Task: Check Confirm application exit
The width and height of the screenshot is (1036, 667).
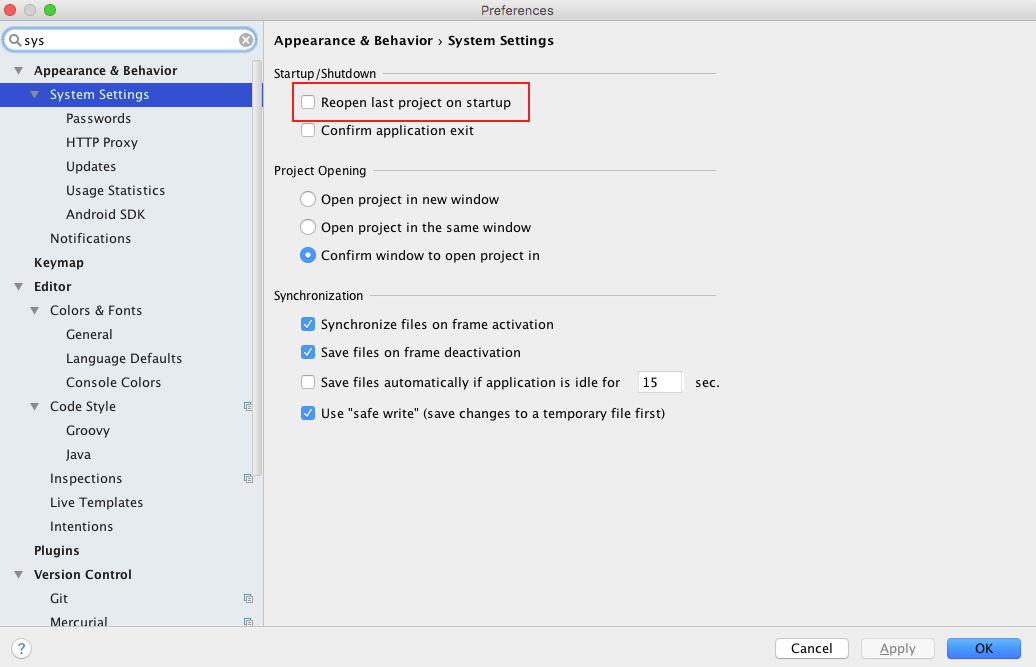Action: (x=308, y=131)
